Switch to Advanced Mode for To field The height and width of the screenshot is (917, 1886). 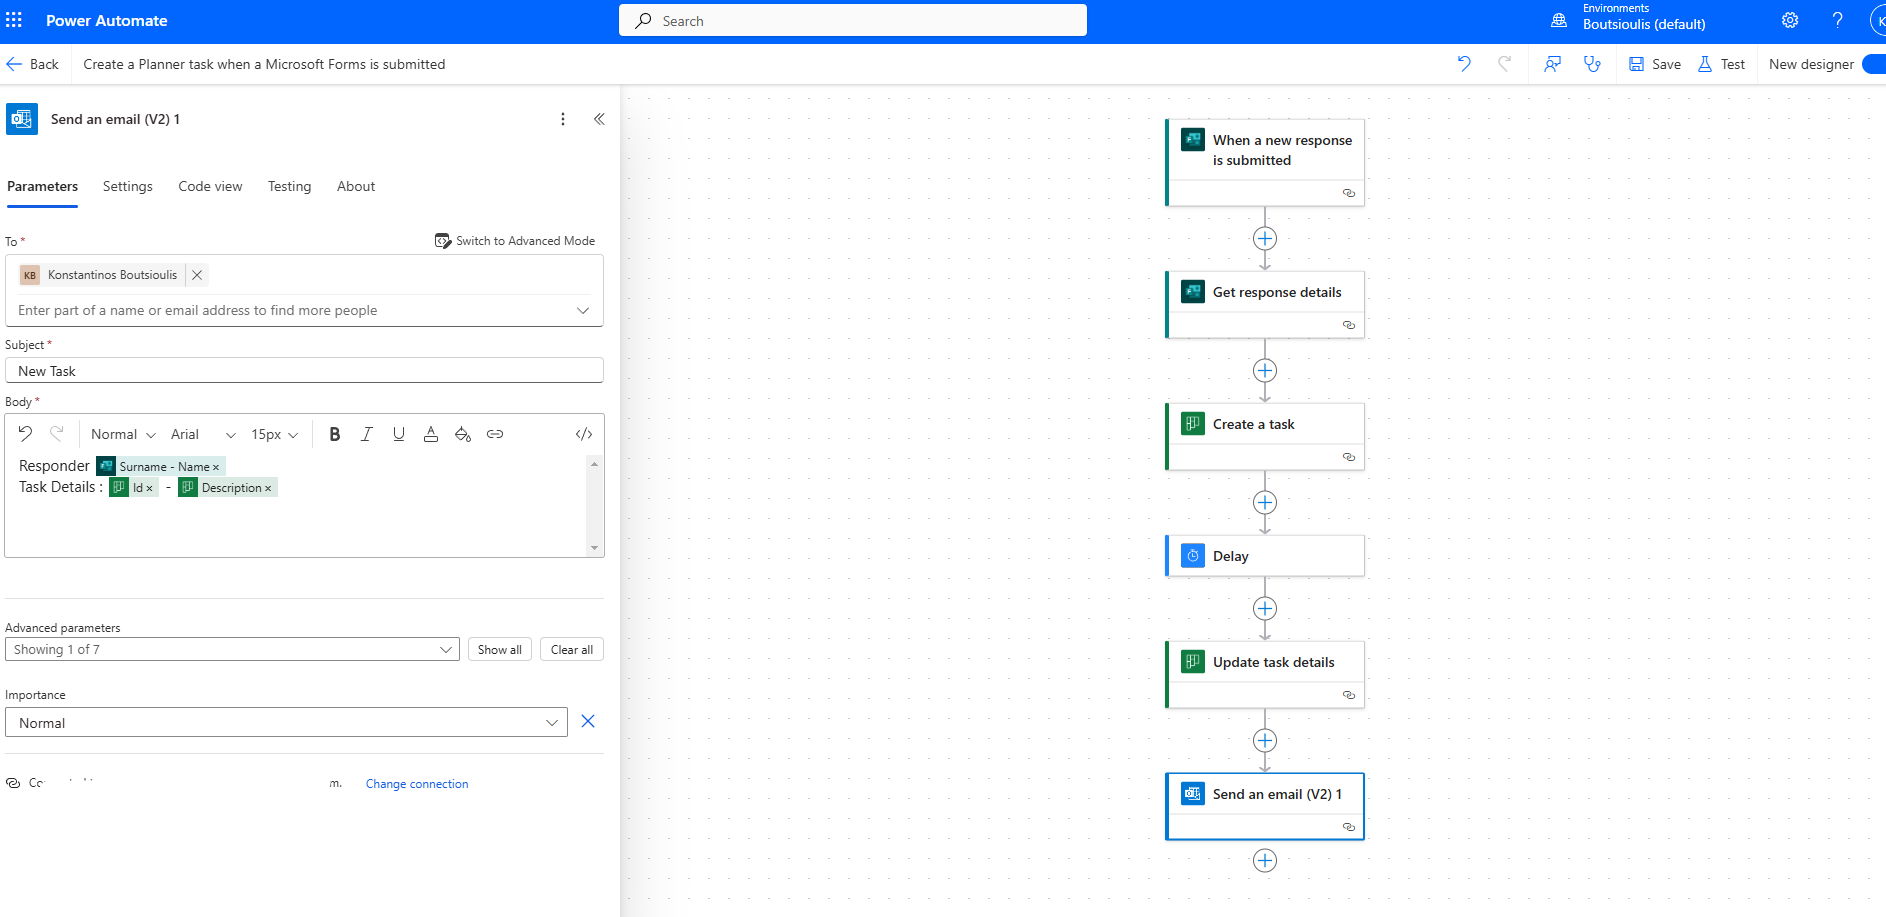click(x=515, y=241)
